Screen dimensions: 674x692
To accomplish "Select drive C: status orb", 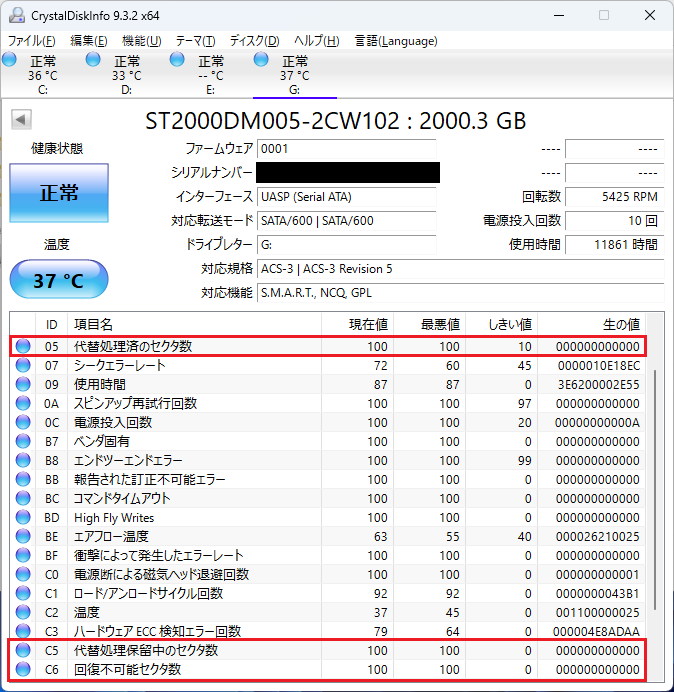I will [x=9, y=59].
